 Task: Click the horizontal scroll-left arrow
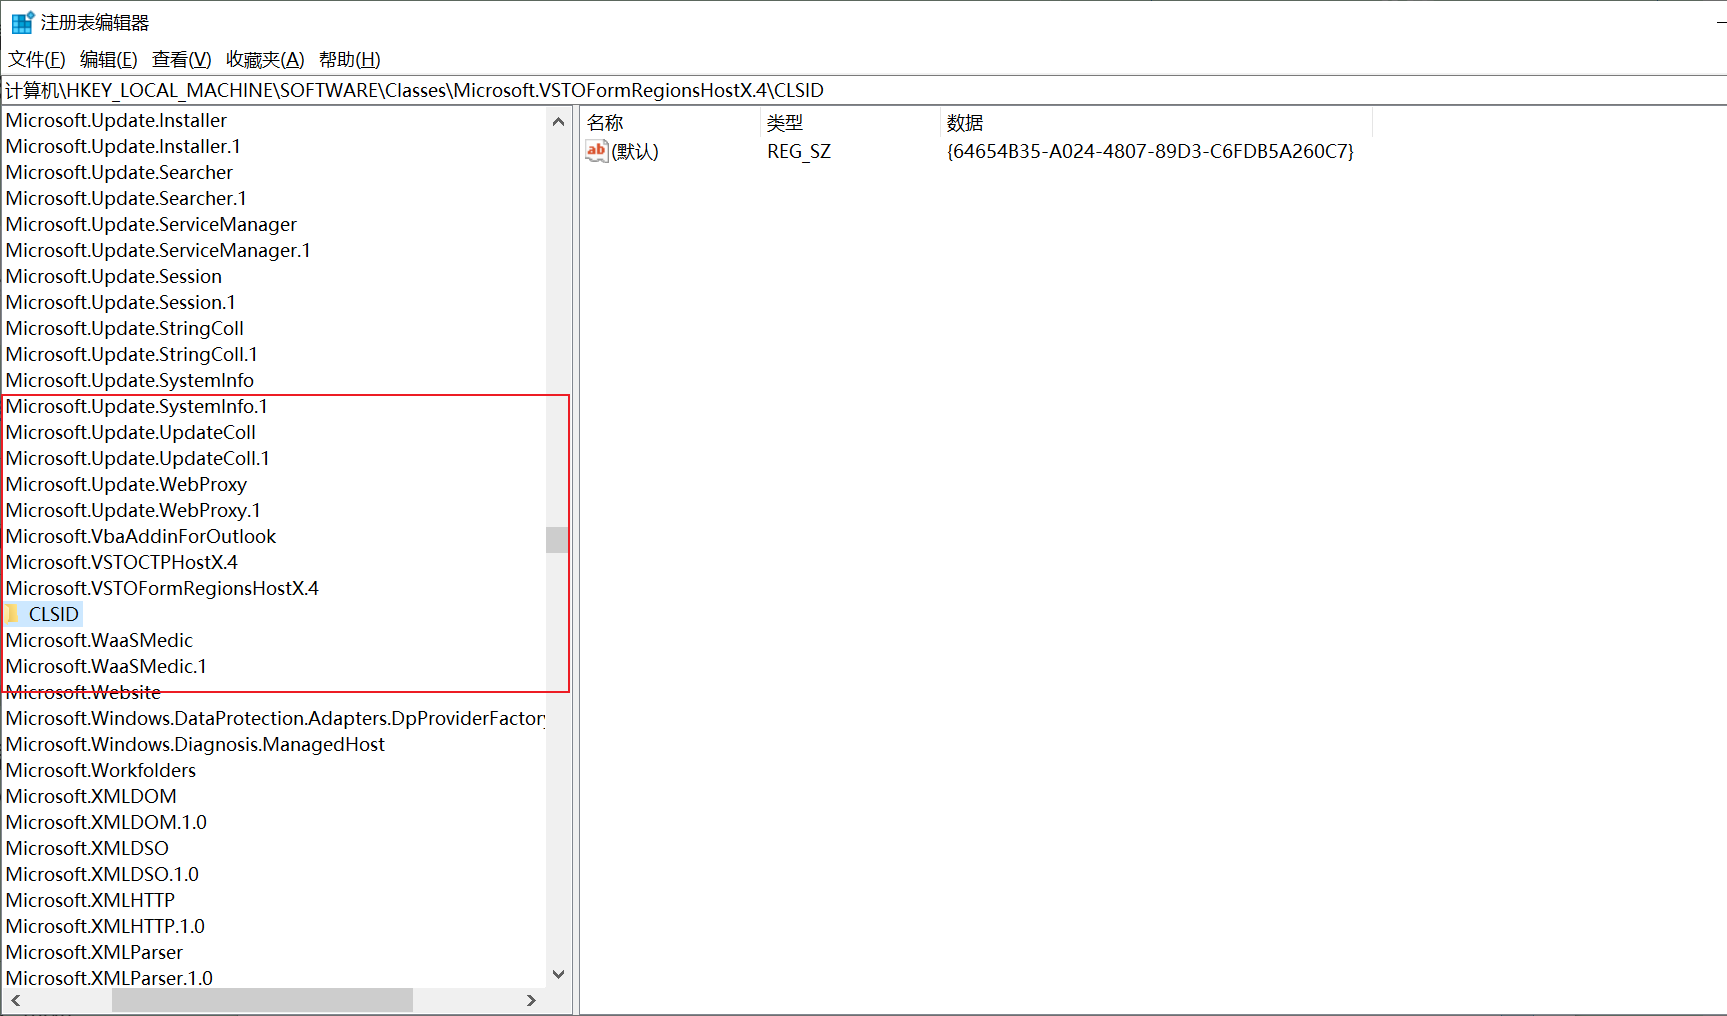pos(15,1000)
